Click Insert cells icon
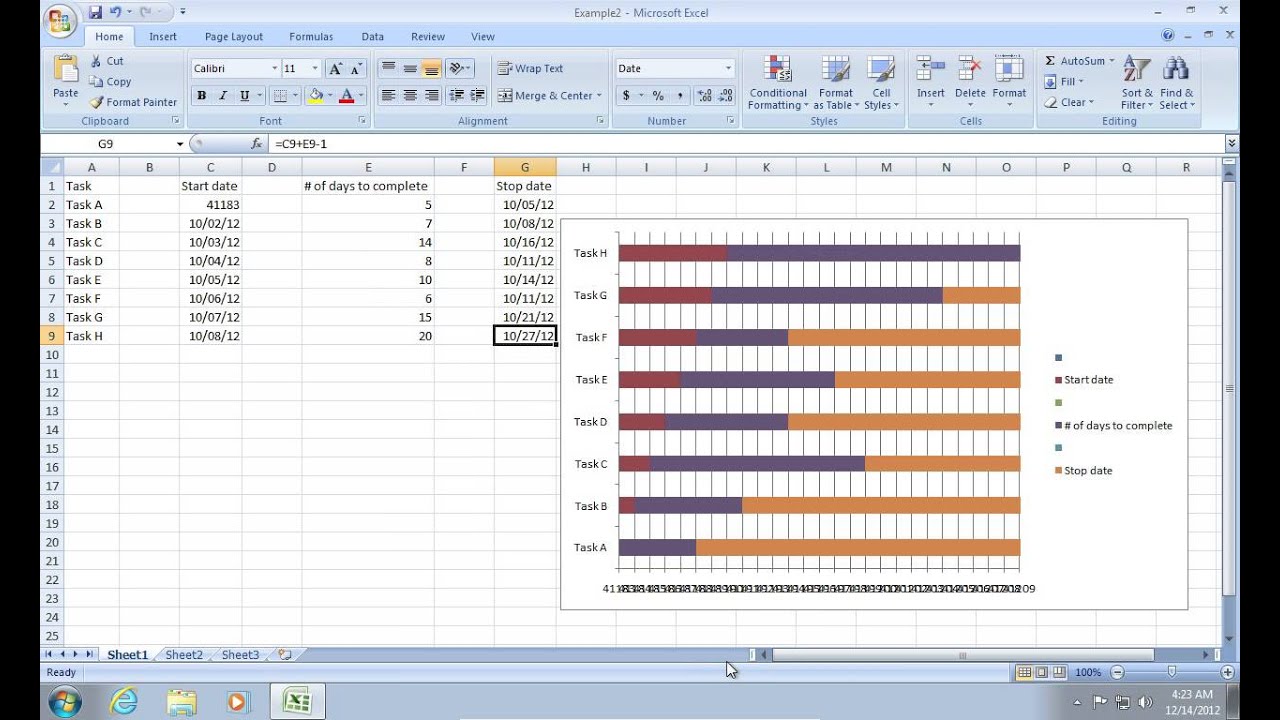1280x720 pixels. pos(930,69)
